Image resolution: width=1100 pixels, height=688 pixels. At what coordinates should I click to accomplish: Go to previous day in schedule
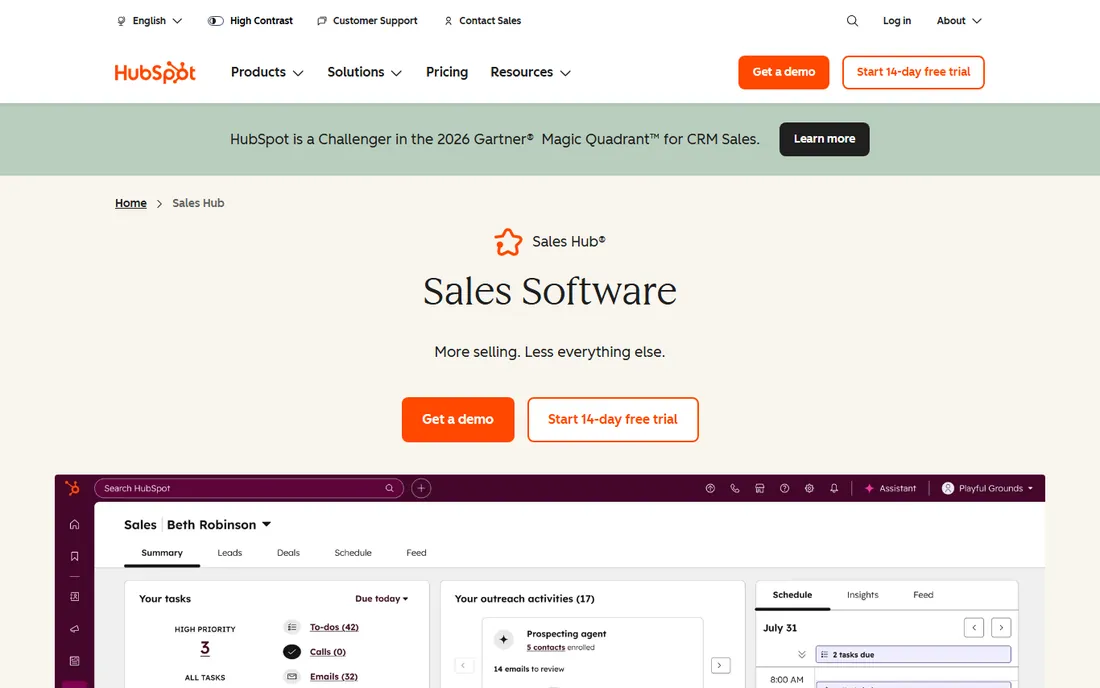coord(974,628)
